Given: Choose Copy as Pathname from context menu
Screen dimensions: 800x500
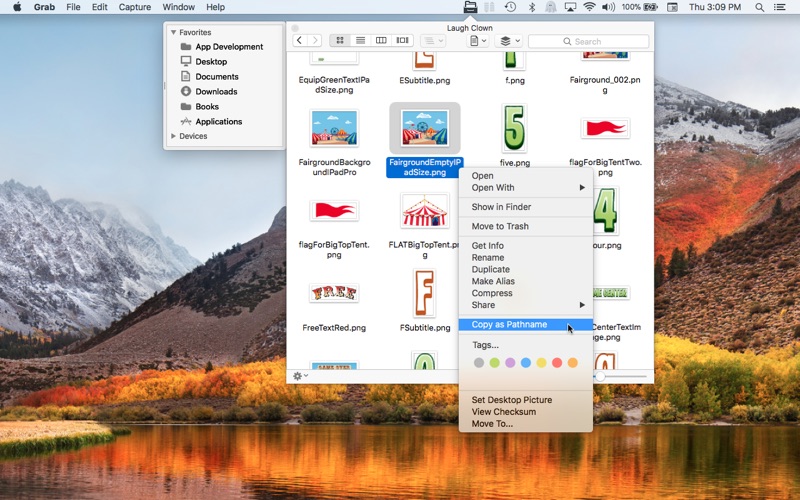Looking at the screenshot, I should click(x=509, y=325).
